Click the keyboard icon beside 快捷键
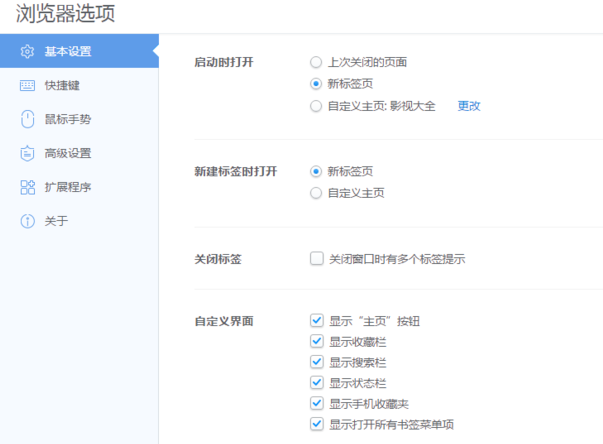 coord(27,85)
